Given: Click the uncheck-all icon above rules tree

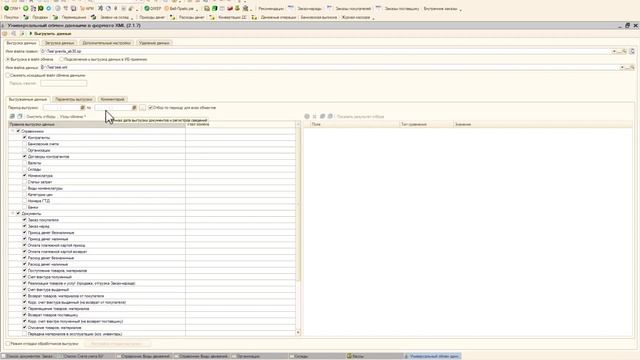Looking at the screenshot, I should (19, 117).
